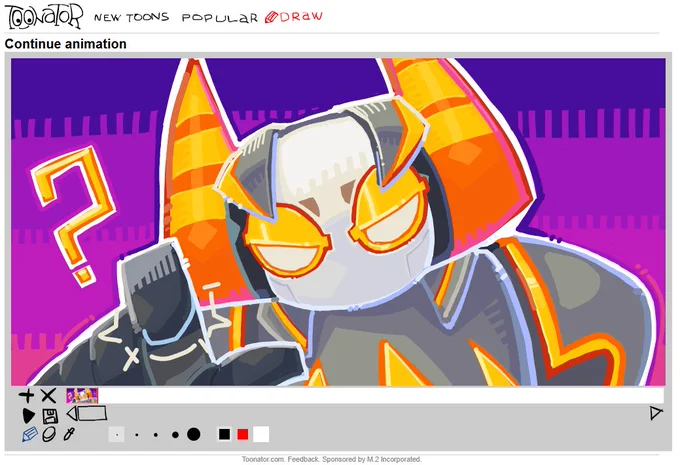Screen dimensions: 680x465
Task: Select the first frame thumbnail
Action: click(82, 396)
